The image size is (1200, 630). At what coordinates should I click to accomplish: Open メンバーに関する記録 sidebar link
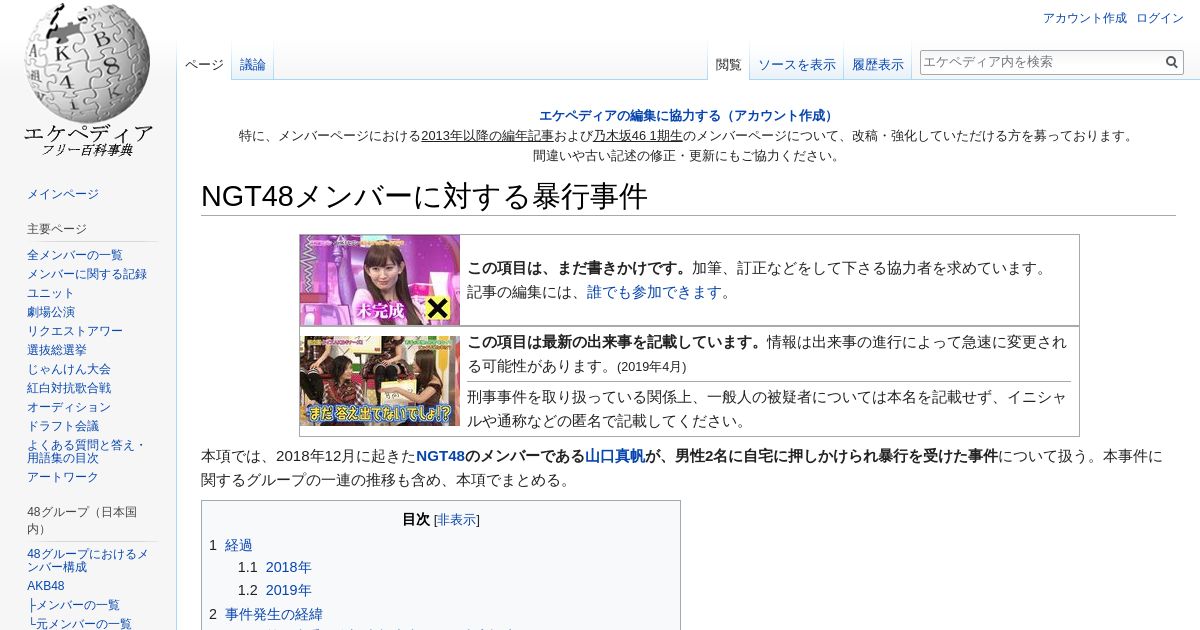(x=87, y=274)
